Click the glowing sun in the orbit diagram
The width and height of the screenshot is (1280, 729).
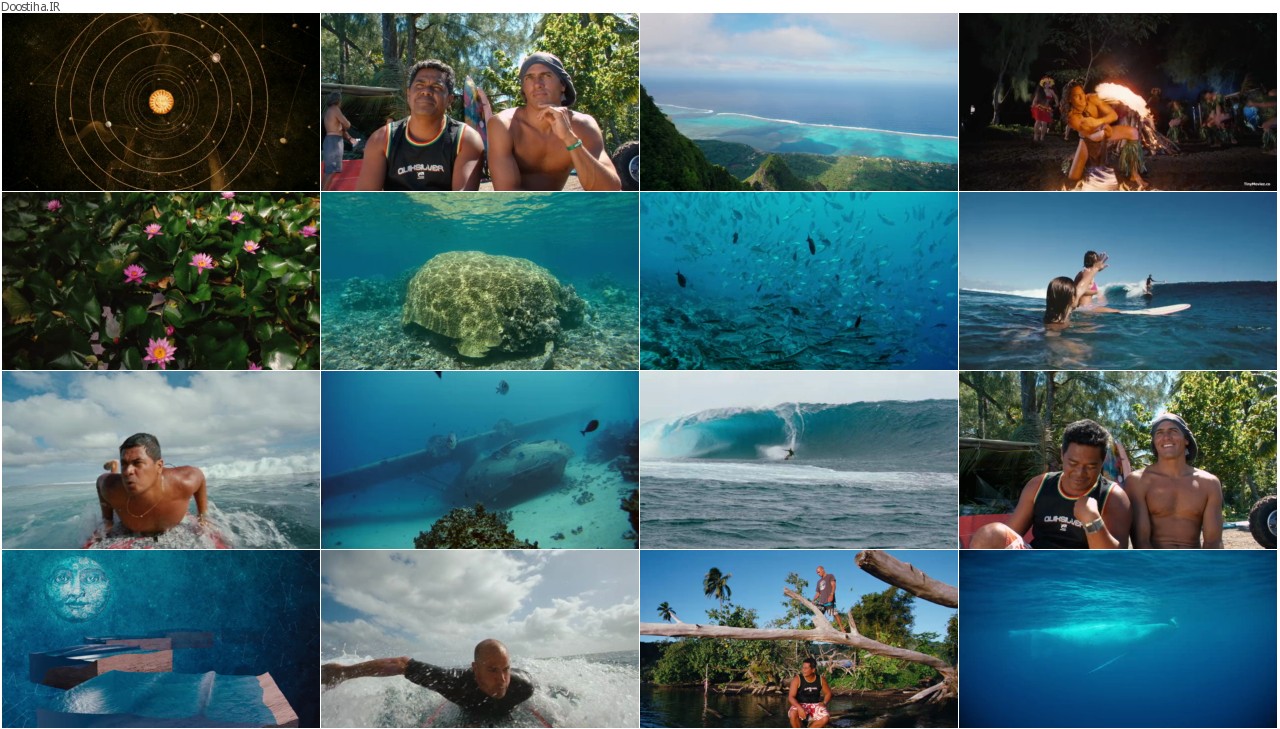click(x=161, y=101)
